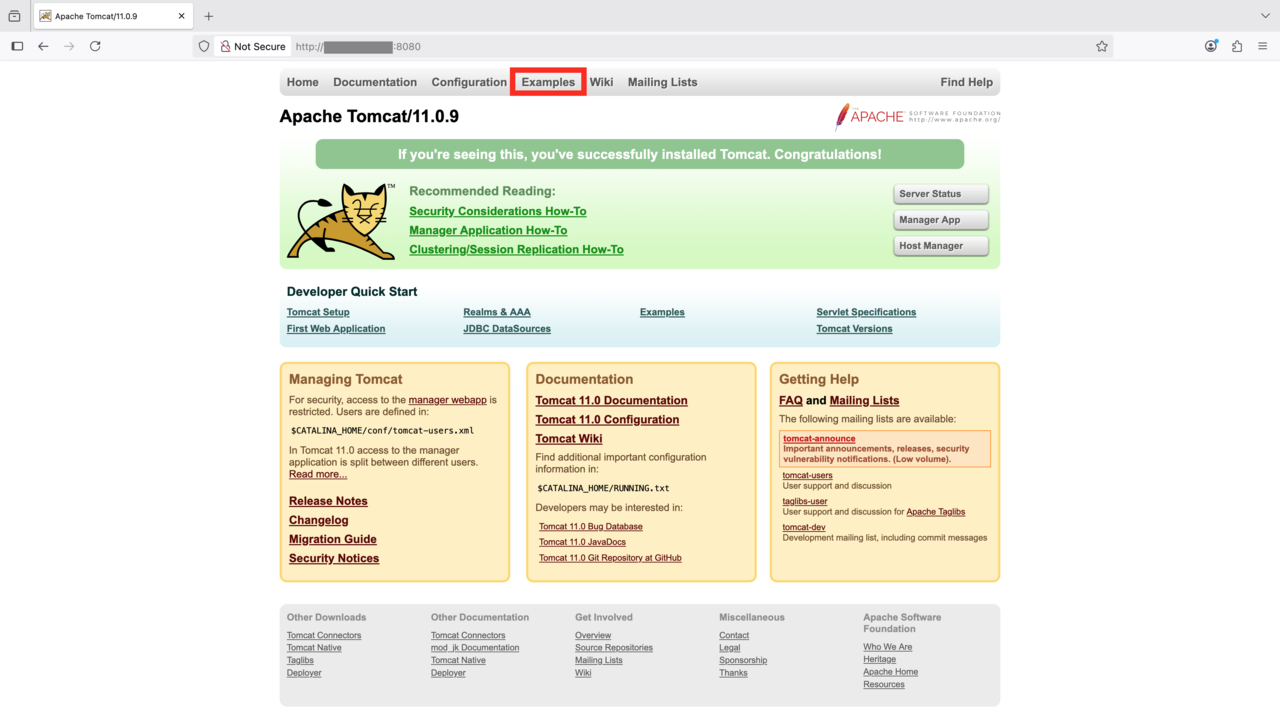Open the Documentation navigation item
This screenshot has height=720, width=1280.
click(x=375, y=82)
